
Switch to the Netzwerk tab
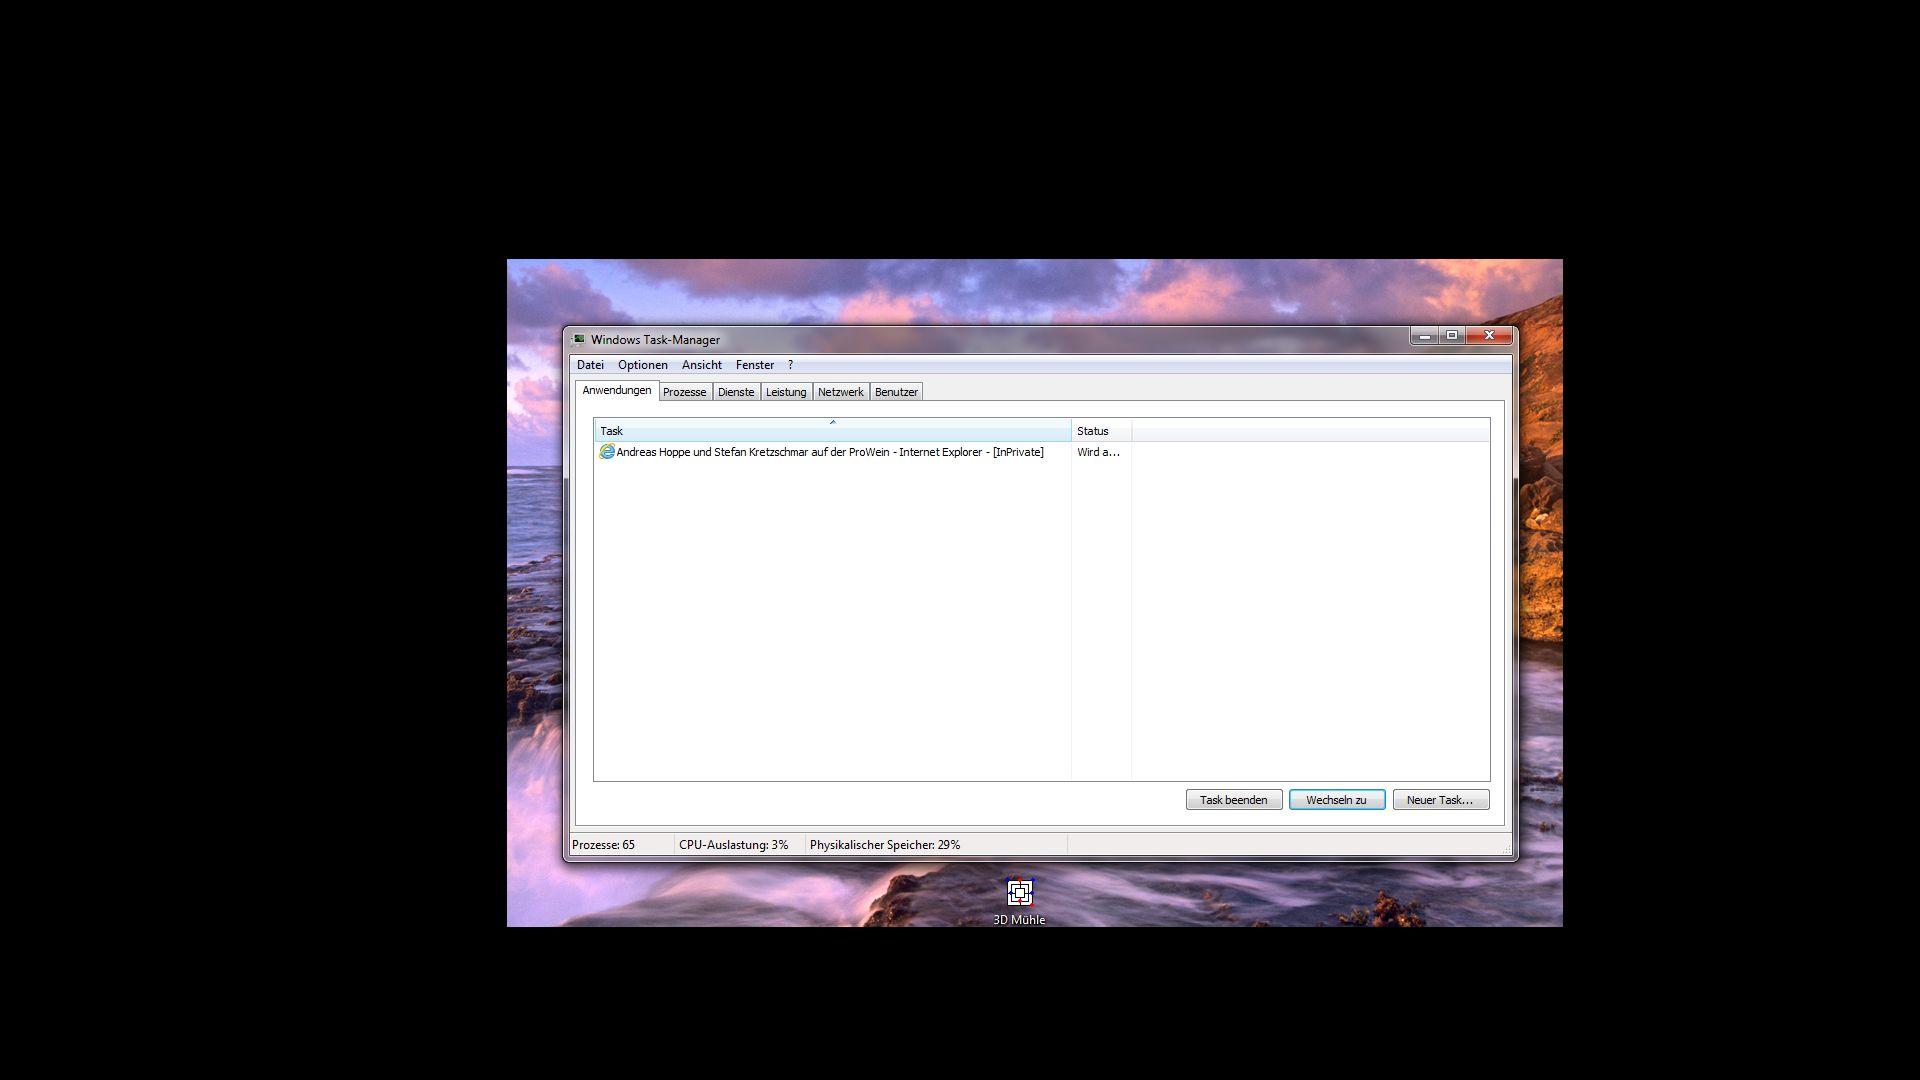(840, 392)
